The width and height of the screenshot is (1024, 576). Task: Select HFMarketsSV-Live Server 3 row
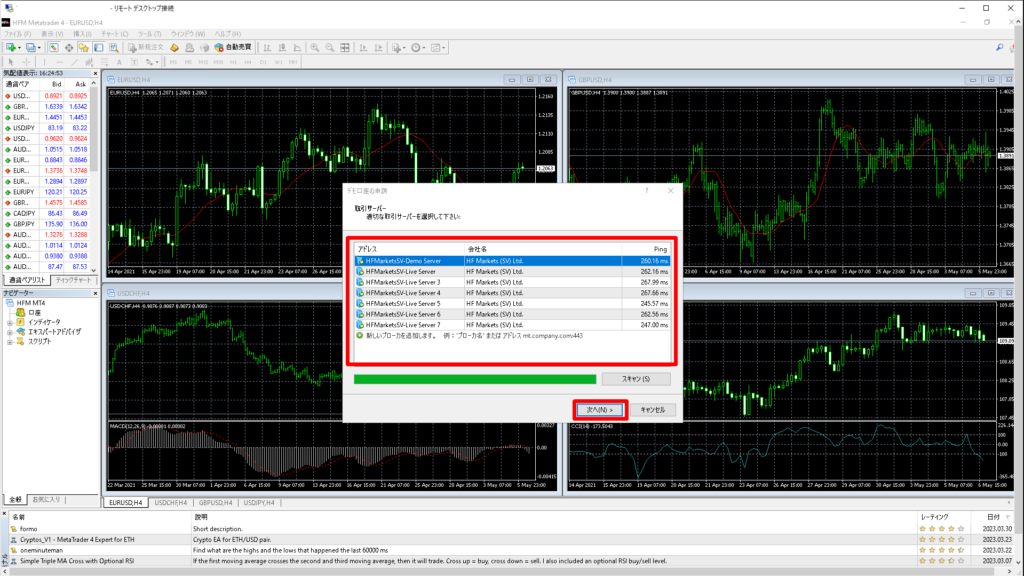[x=513, y=282]
